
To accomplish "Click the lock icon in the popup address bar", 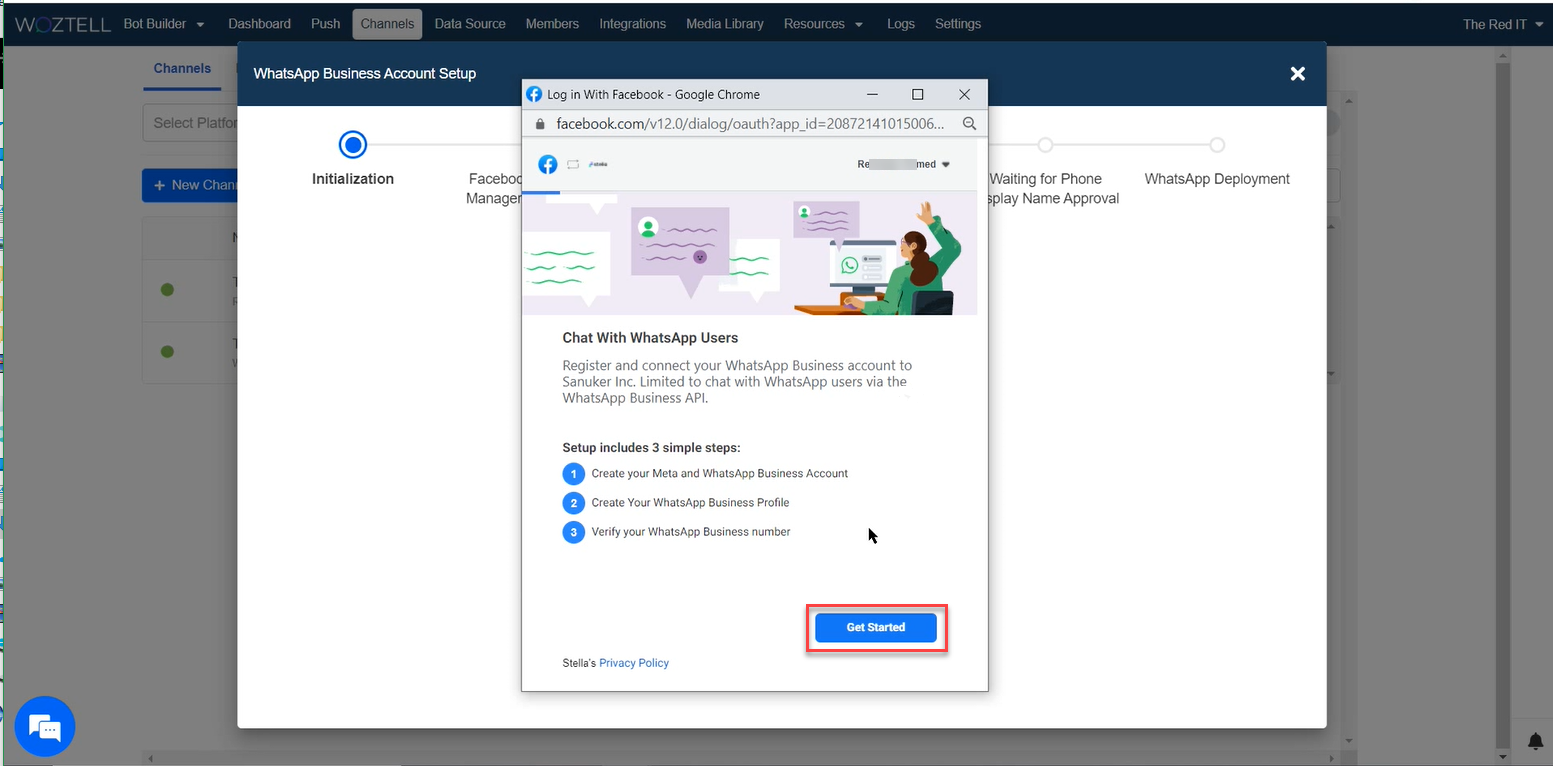I will (540, 124).
